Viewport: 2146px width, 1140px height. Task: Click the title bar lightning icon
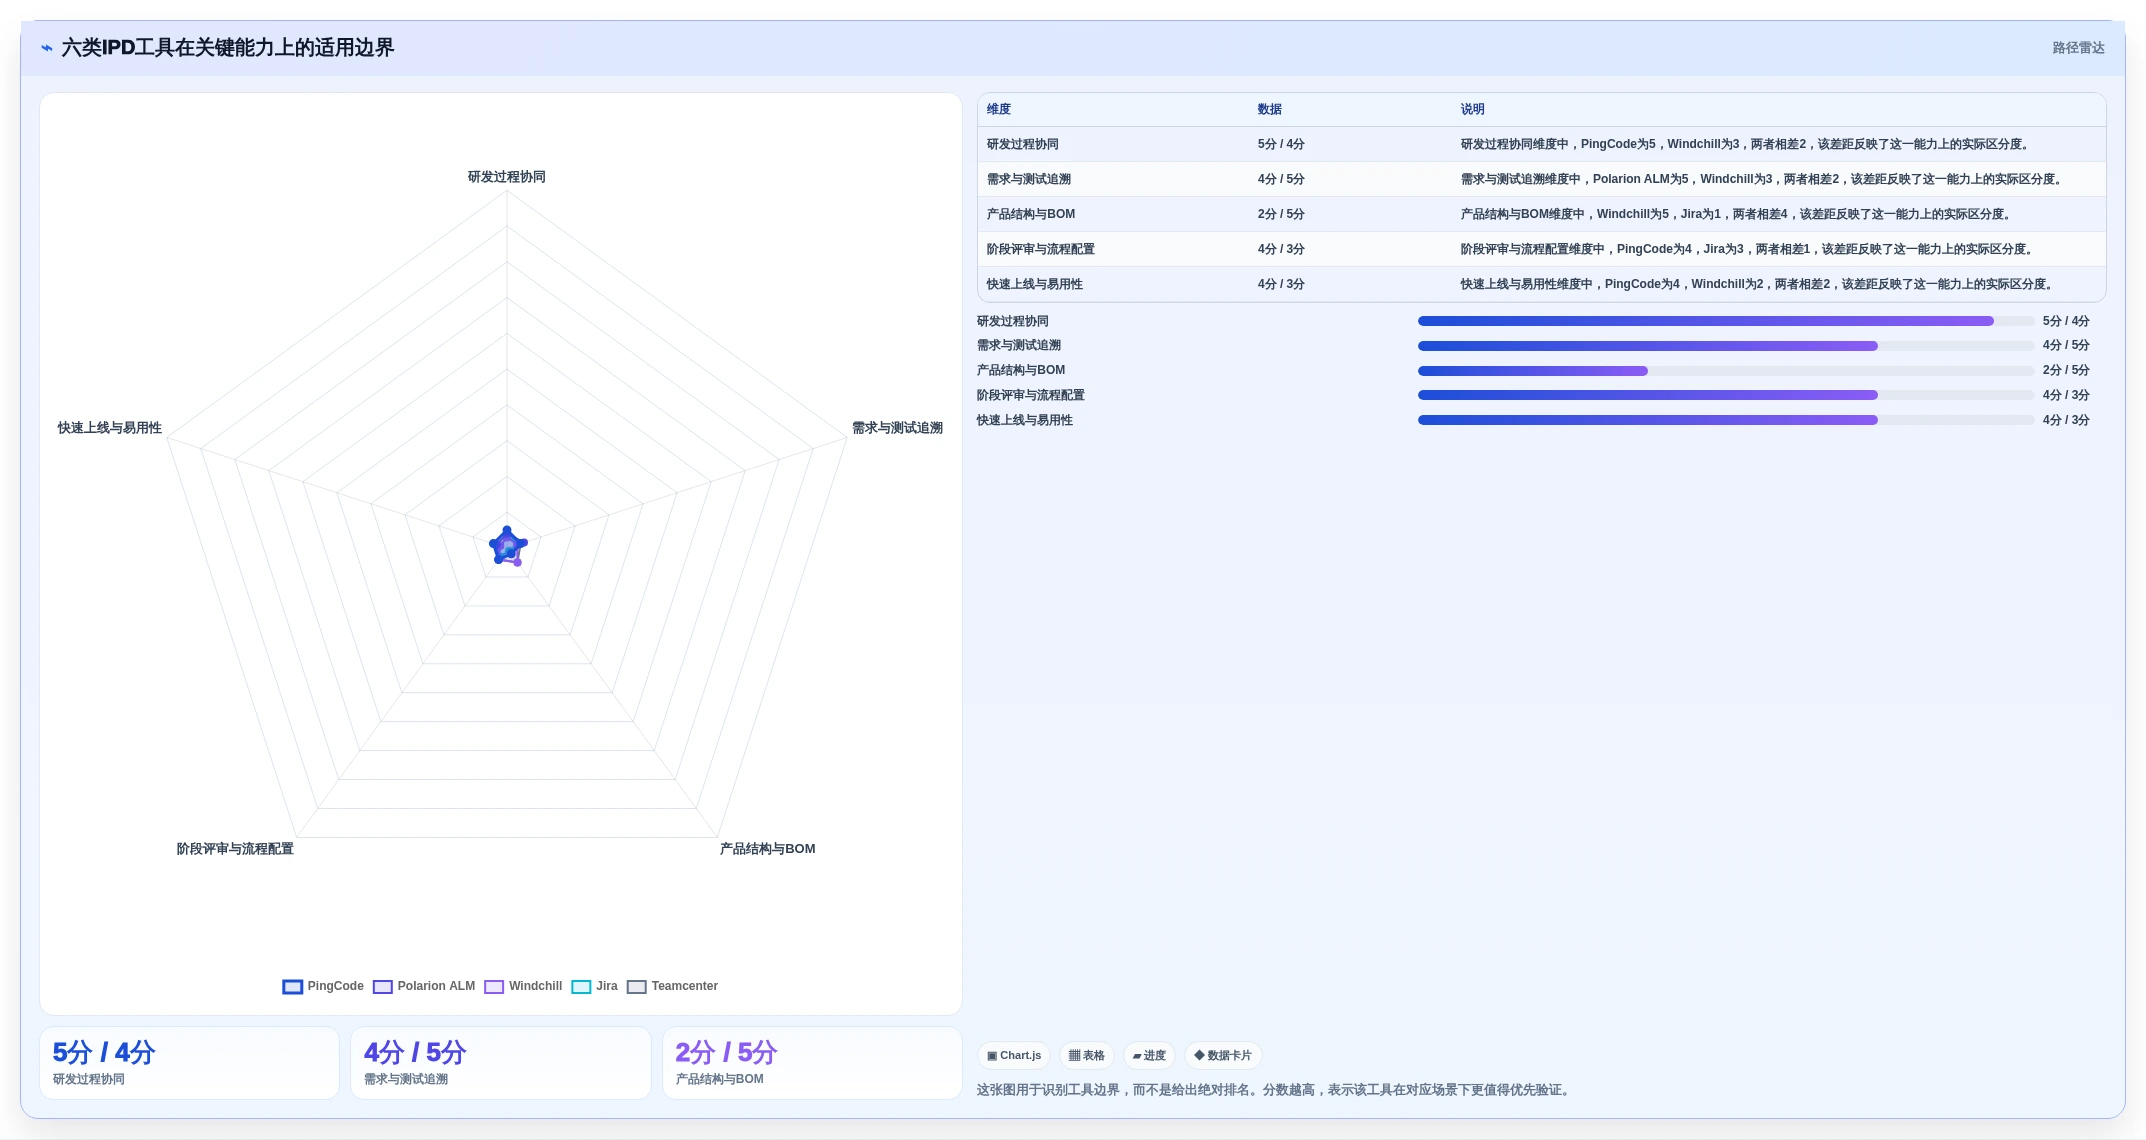click(x=46, y=48)
